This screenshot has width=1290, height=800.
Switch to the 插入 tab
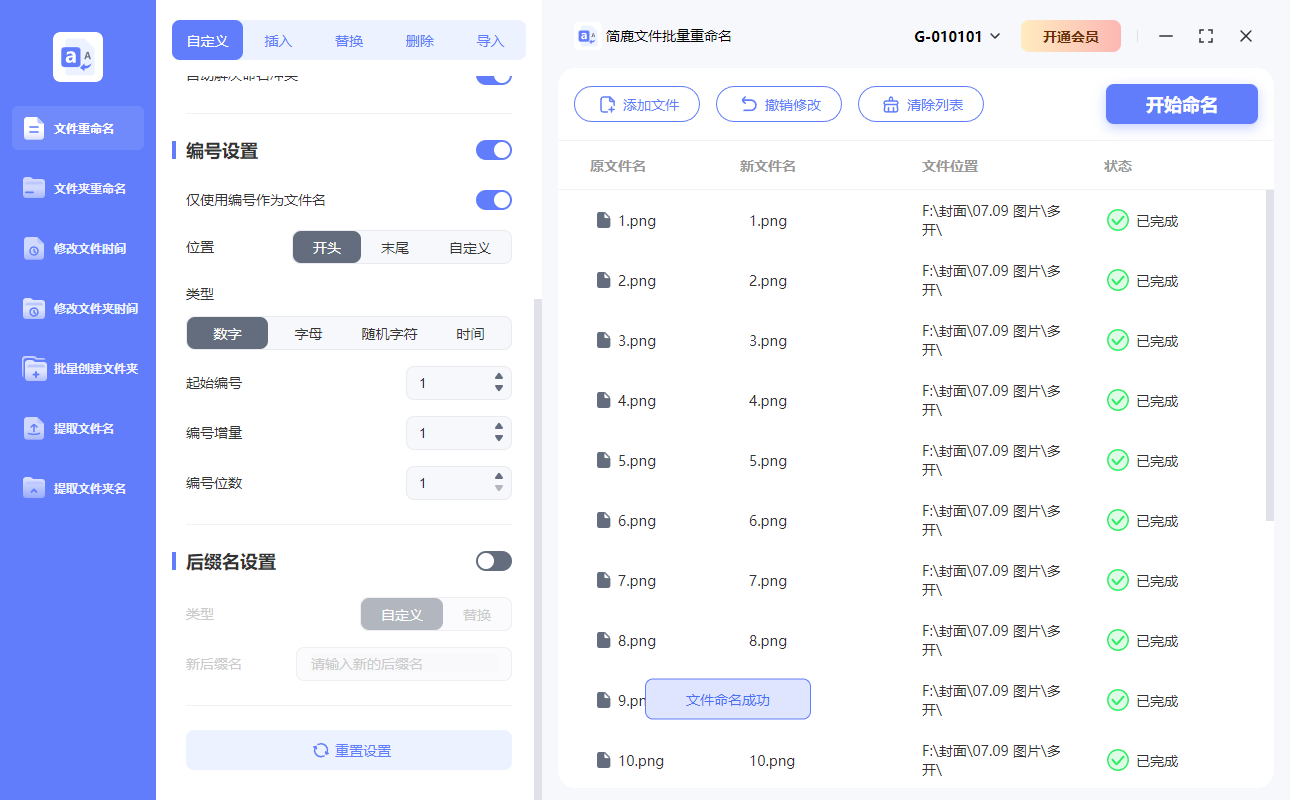278,41
